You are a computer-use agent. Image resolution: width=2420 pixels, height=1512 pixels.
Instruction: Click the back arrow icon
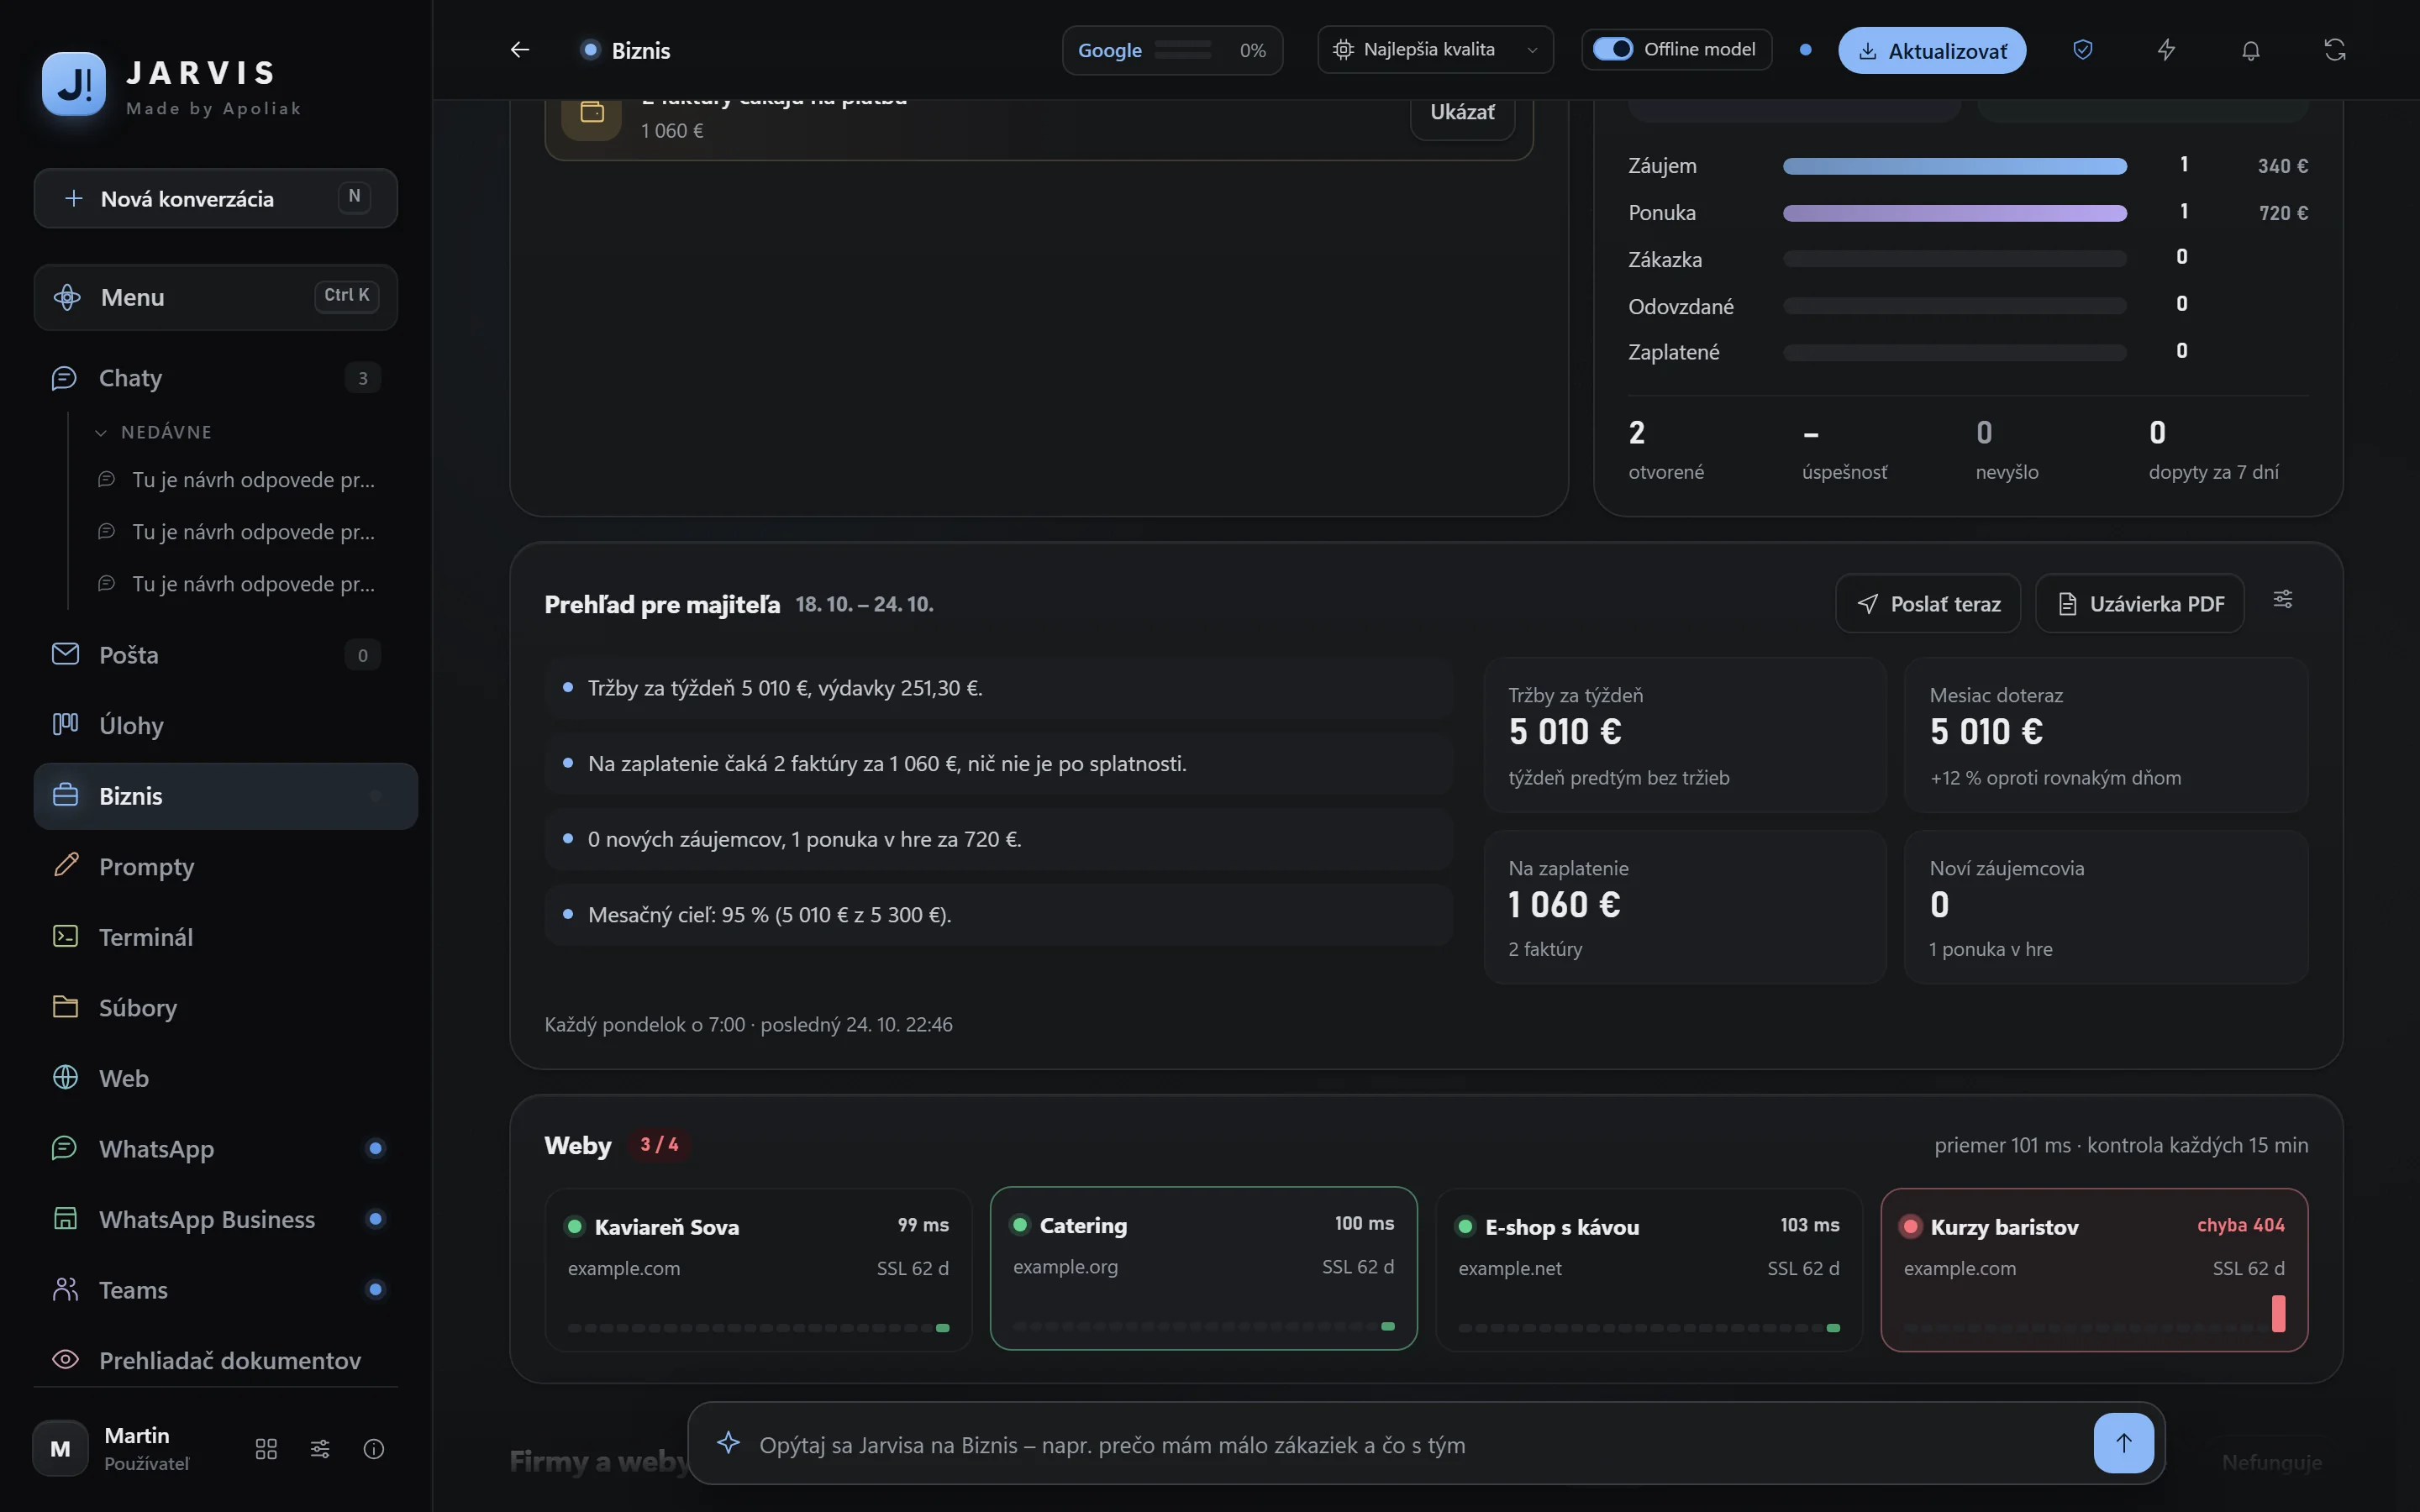tap(520, 50)
